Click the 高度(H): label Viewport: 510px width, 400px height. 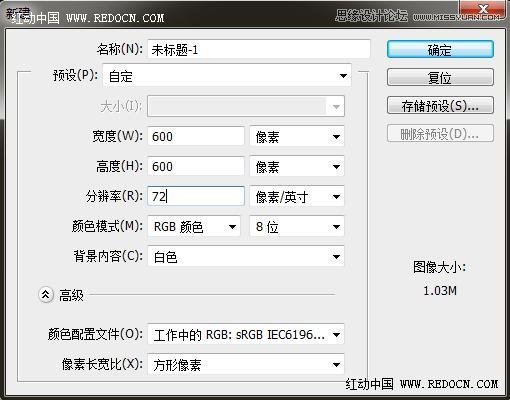[x=120, y=166]
